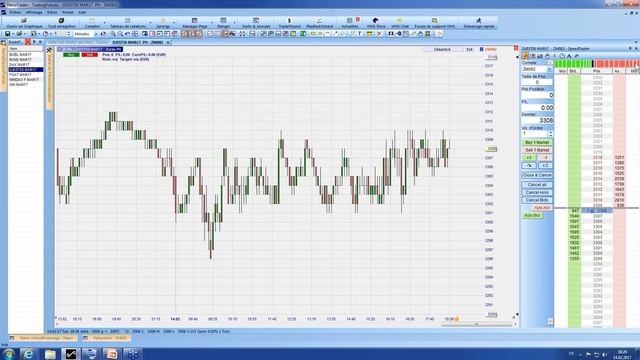Expand the Synergy toolbar dropdown arrow
Image resolution: width=640 pixels, height=360 pixels.
[174, 23]
